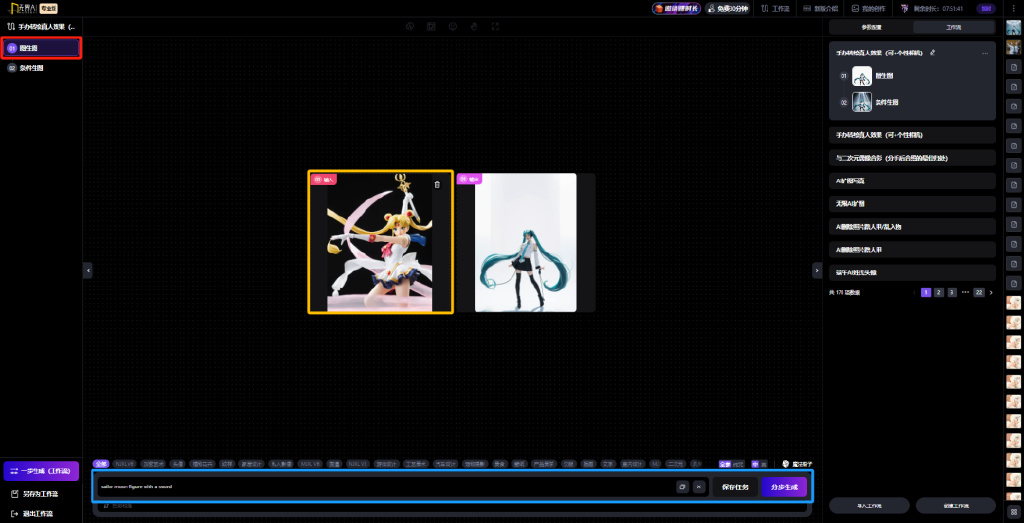Click the purple add-time button beside remaining time
1024x523 pixels.
(x=985, y=9)
